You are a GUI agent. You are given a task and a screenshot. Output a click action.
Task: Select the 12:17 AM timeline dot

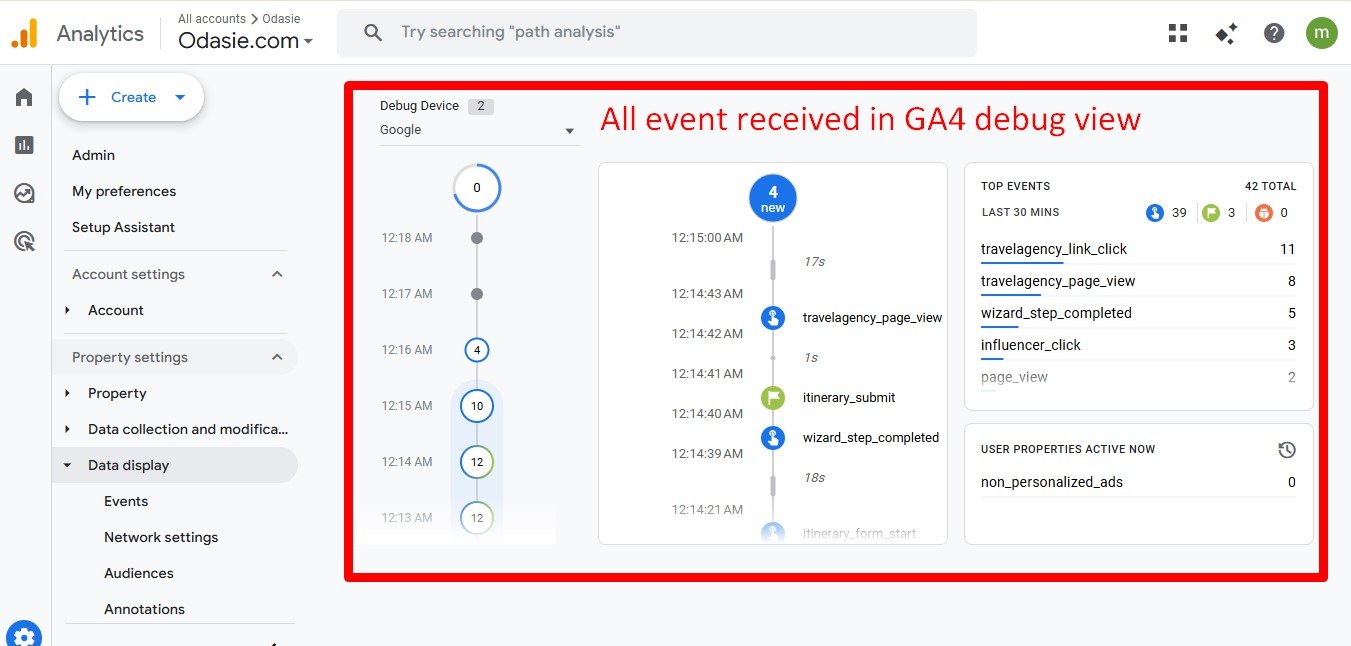pos(477,294)
